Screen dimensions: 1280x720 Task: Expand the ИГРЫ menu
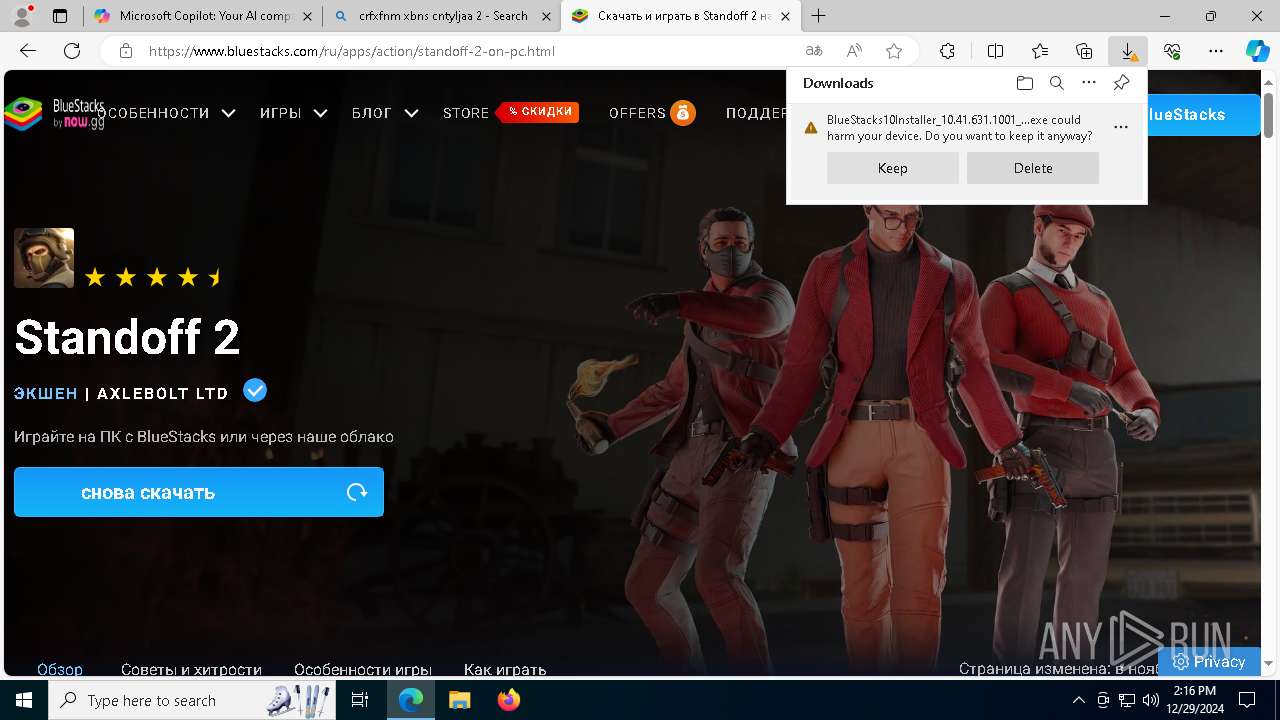(293, 113)
